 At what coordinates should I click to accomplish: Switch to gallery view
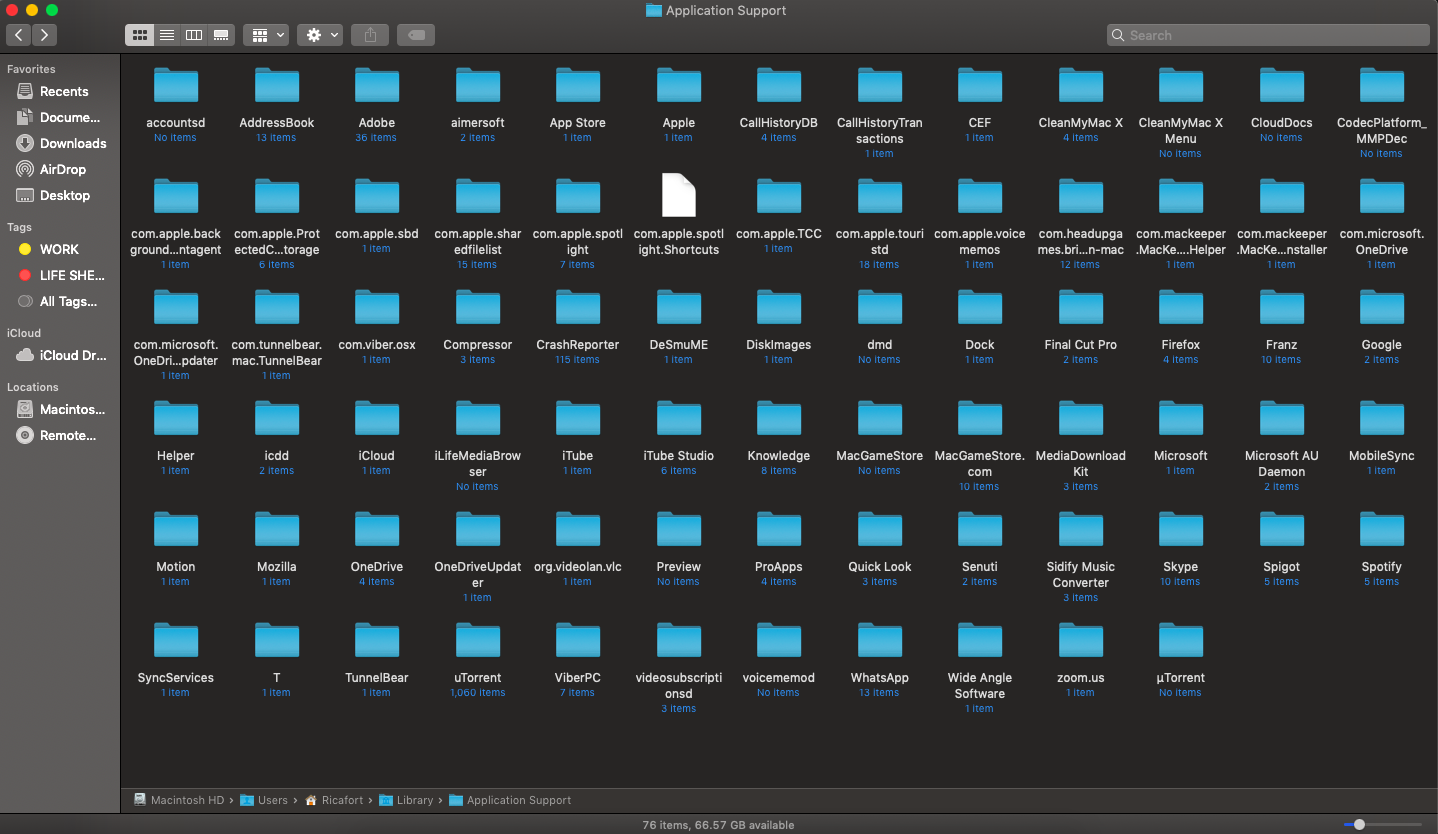pos(221,35)
